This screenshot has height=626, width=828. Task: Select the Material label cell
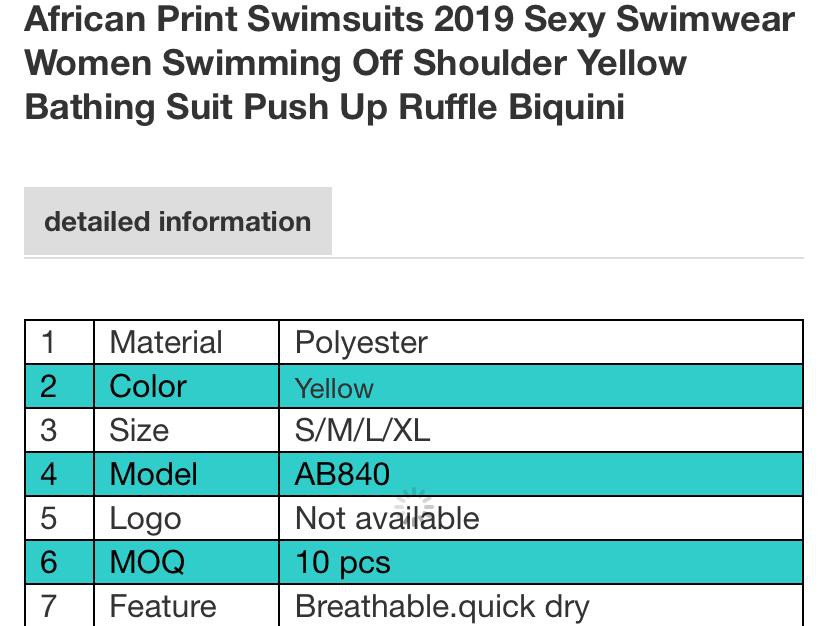[x=166, y=342]
